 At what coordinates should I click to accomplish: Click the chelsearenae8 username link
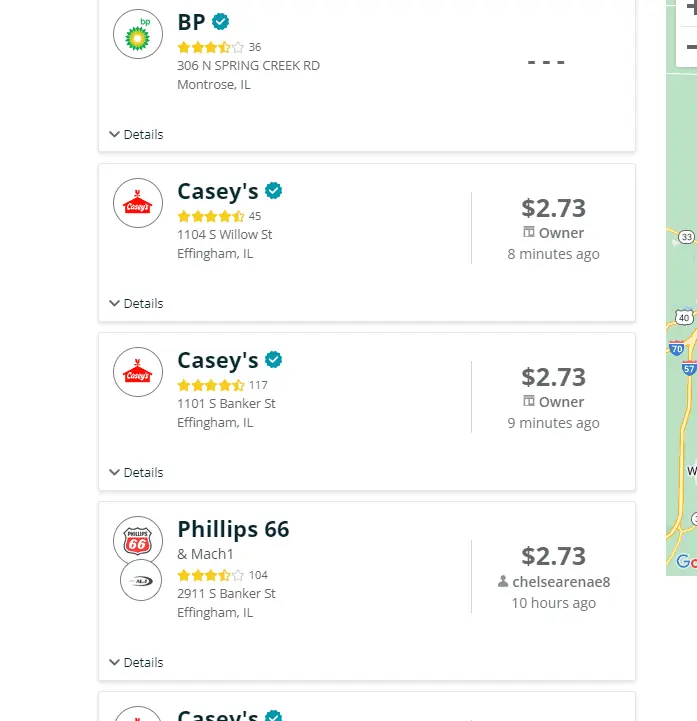[x=560, y=581]
